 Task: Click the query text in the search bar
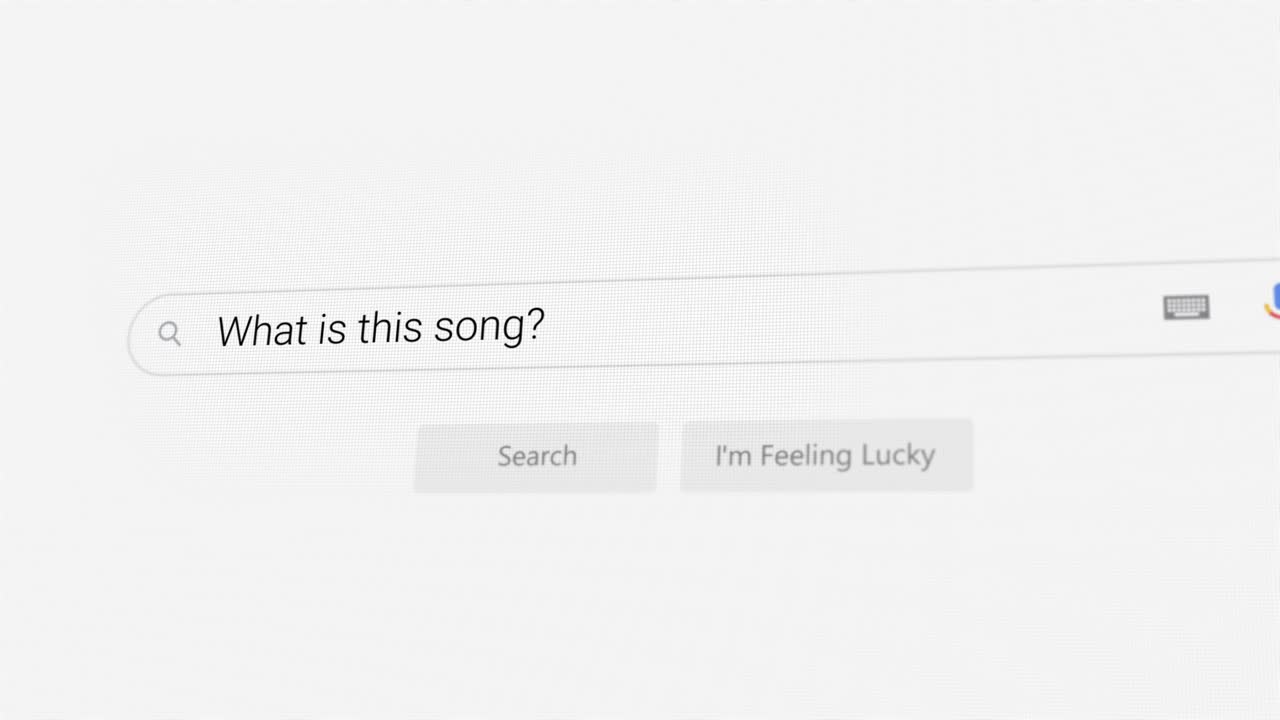point(380,328)
